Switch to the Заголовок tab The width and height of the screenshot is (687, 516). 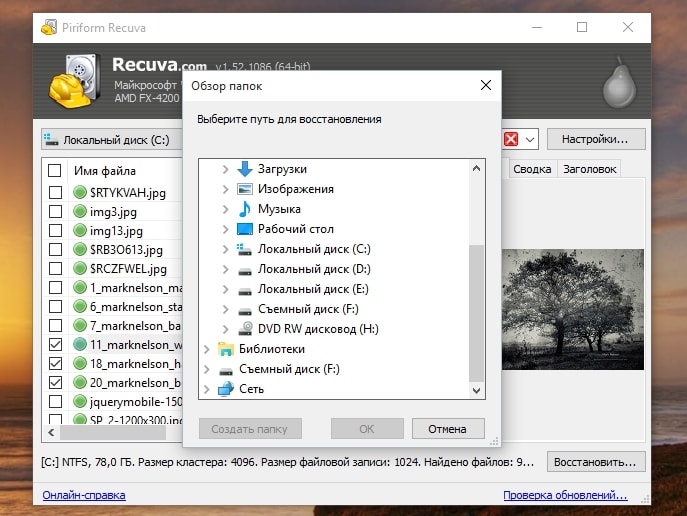pyautogui.click(x=589, y=169)
